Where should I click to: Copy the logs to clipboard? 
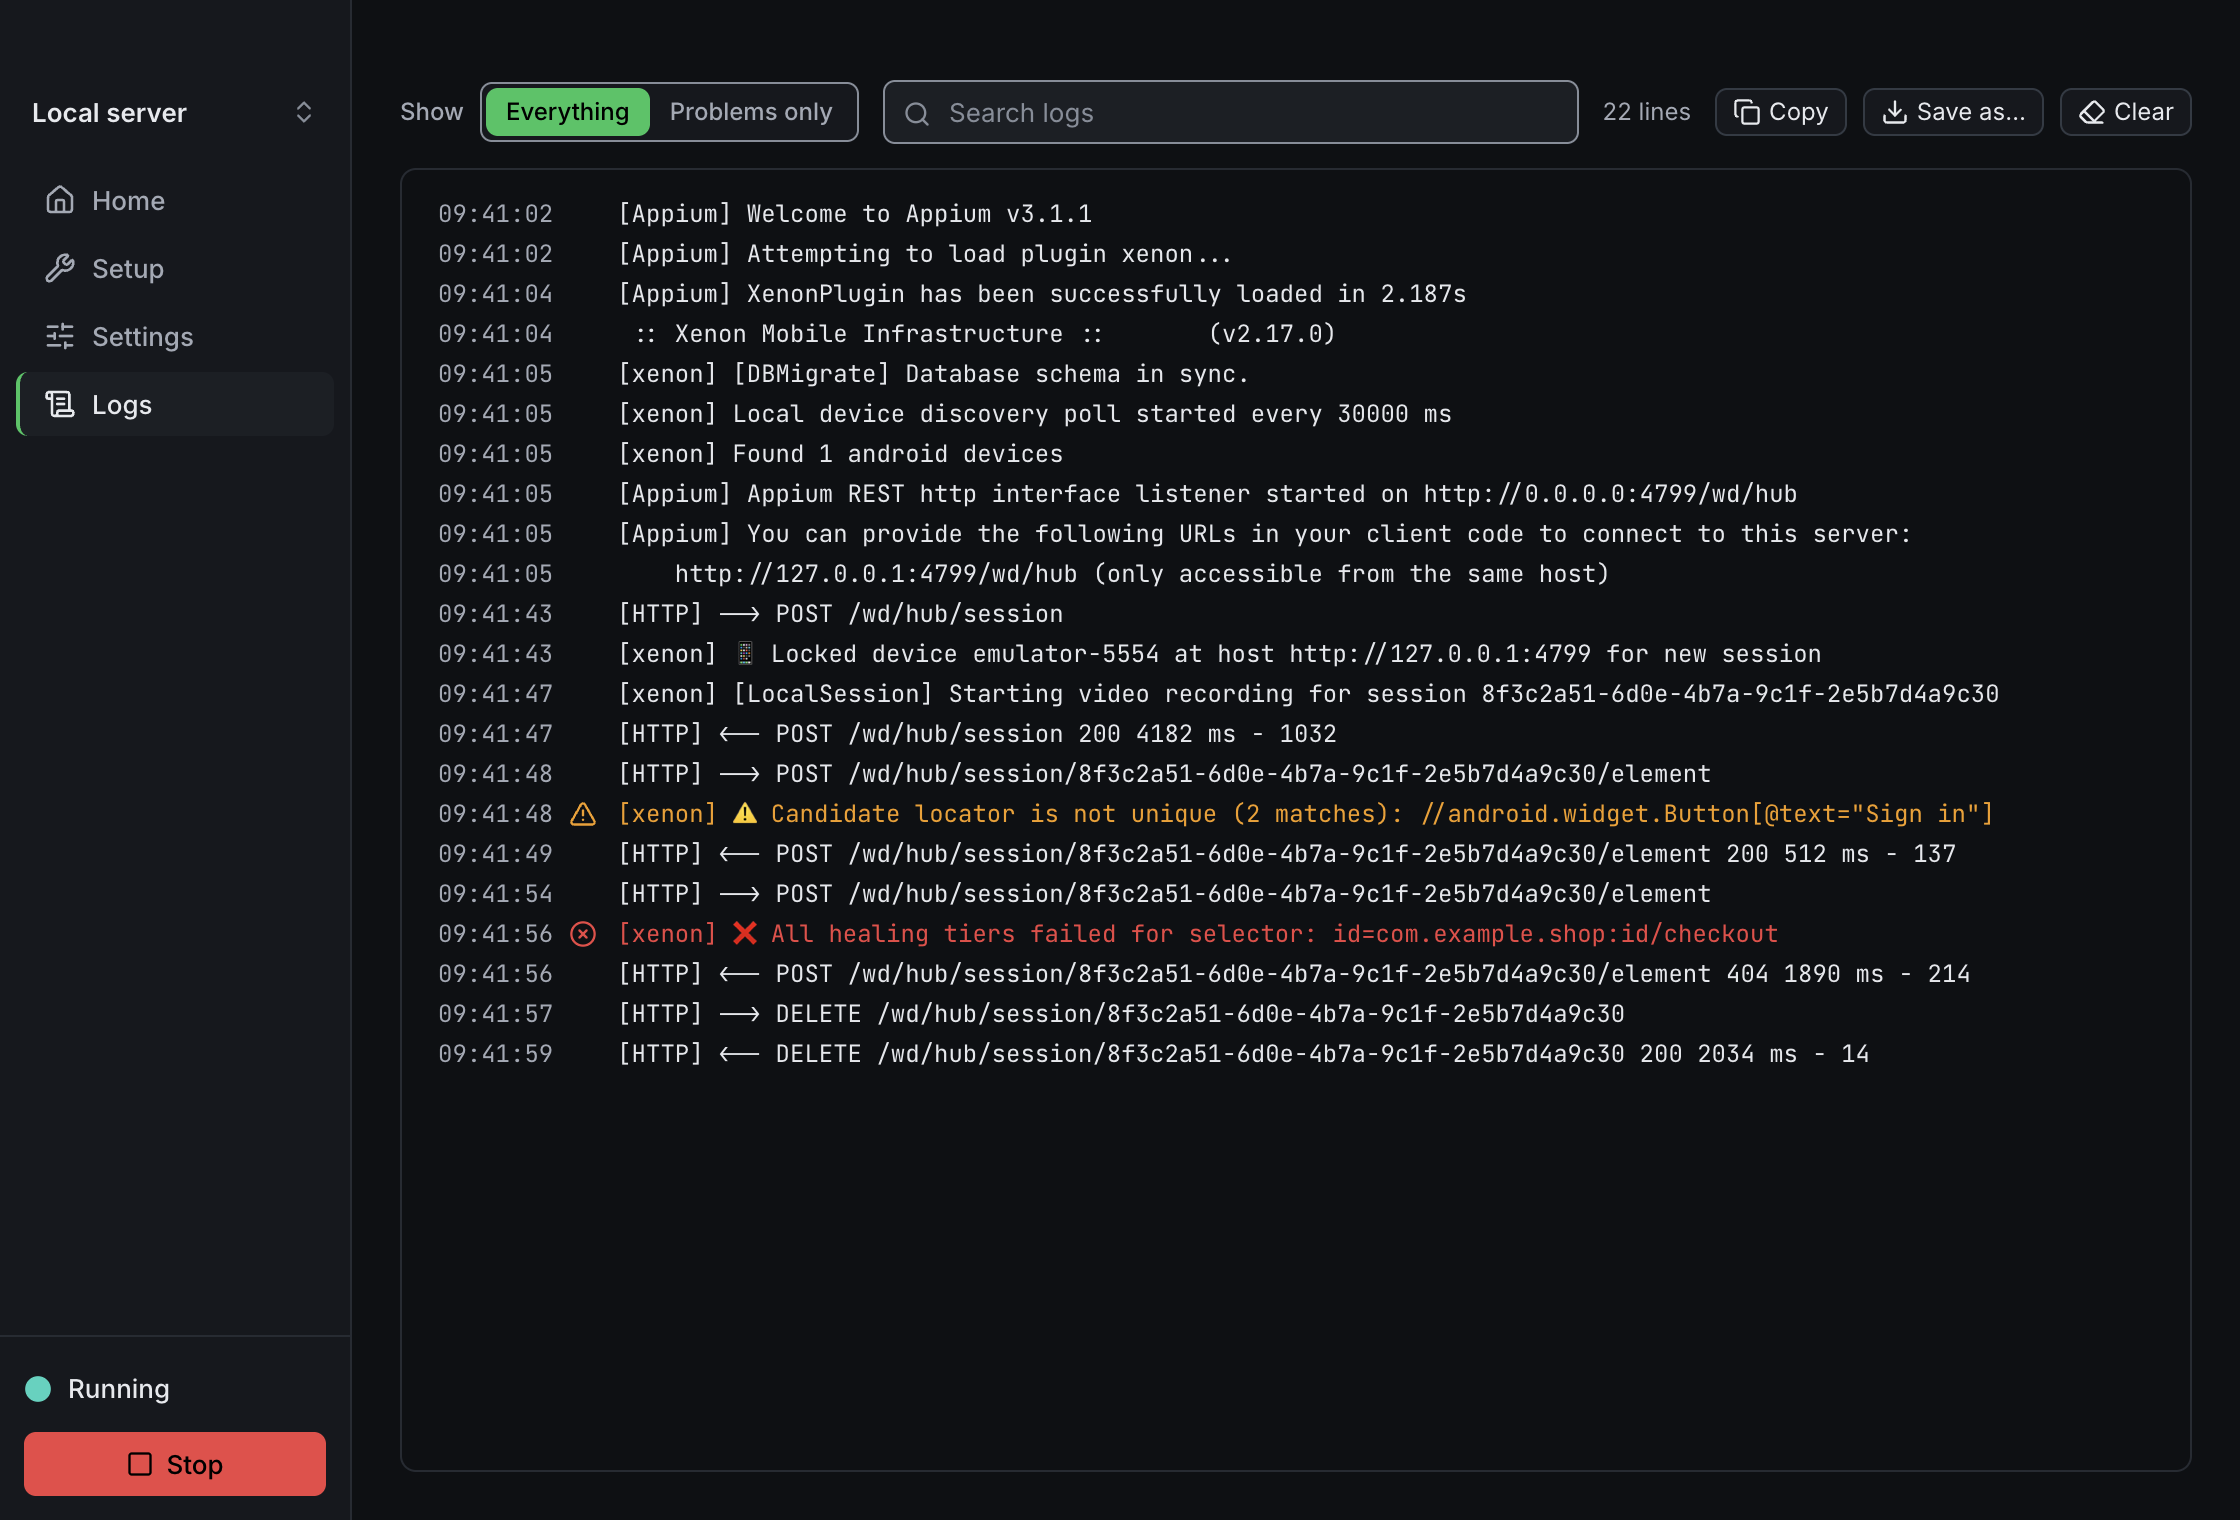(x=1780, y=112)
